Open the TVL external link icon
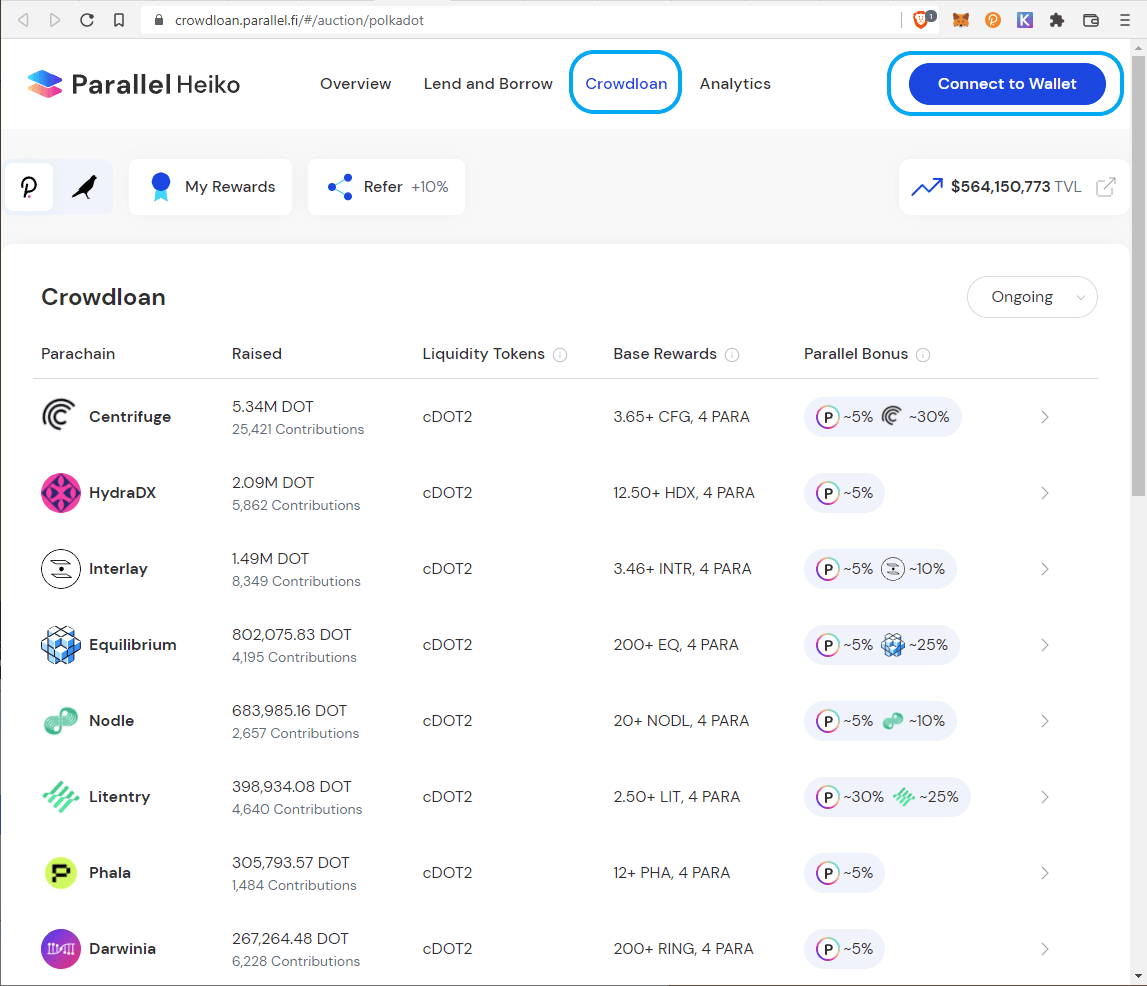1147x986 pixels. 1105,187
